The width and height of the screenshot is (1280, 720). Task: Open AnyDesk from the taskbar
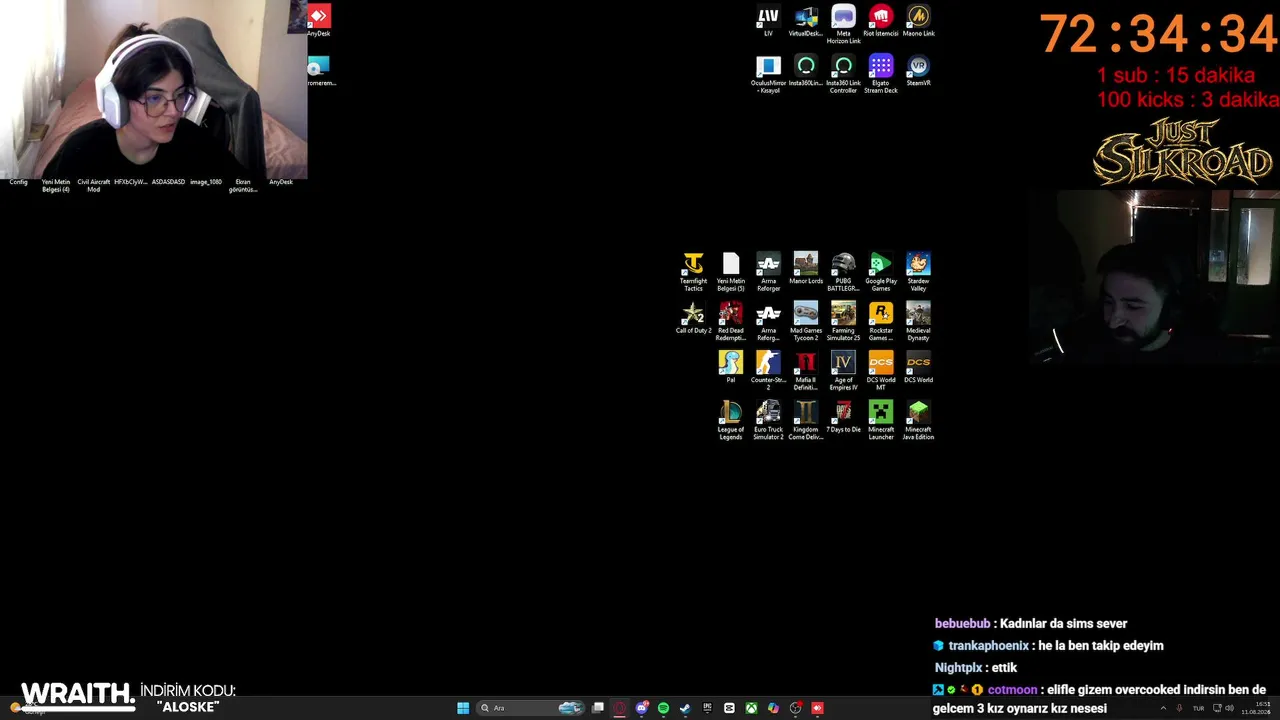[818, 708]
